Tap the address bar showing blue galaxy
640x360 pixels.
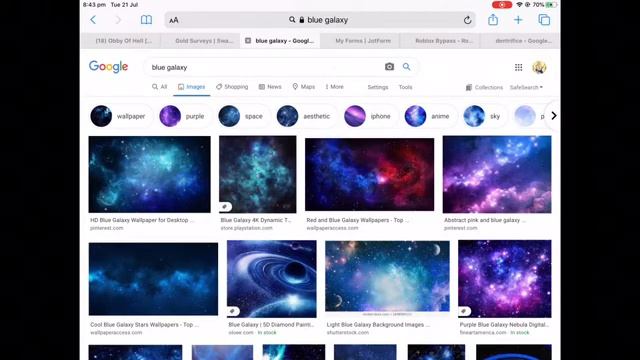pos(320,20)
